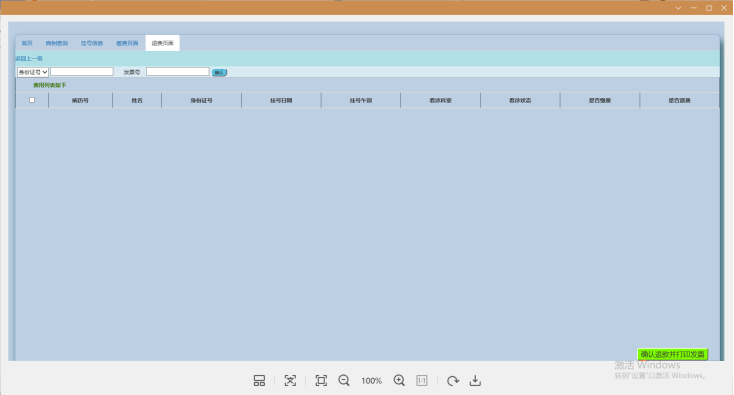Click the 看诊科室 column header
The image size is (734, 395).
tap(440, 101)
